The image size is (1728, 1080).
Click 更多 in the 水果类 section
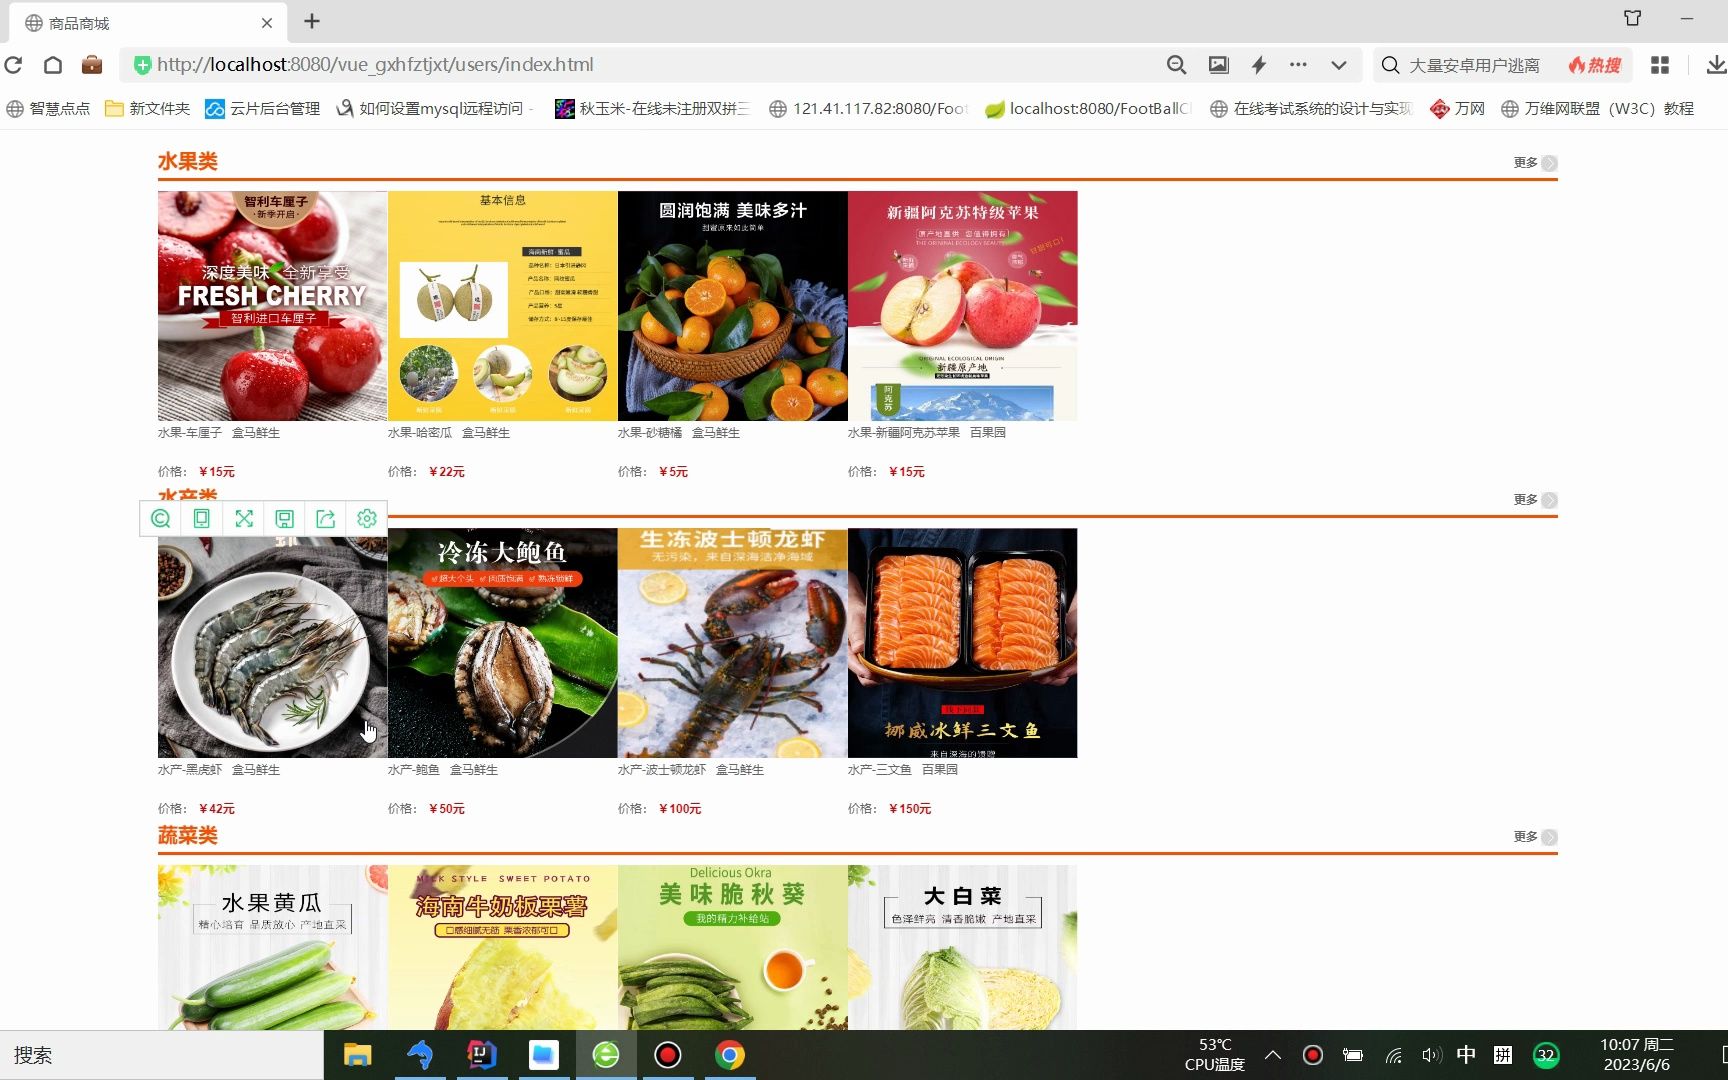pos(1535,163)
